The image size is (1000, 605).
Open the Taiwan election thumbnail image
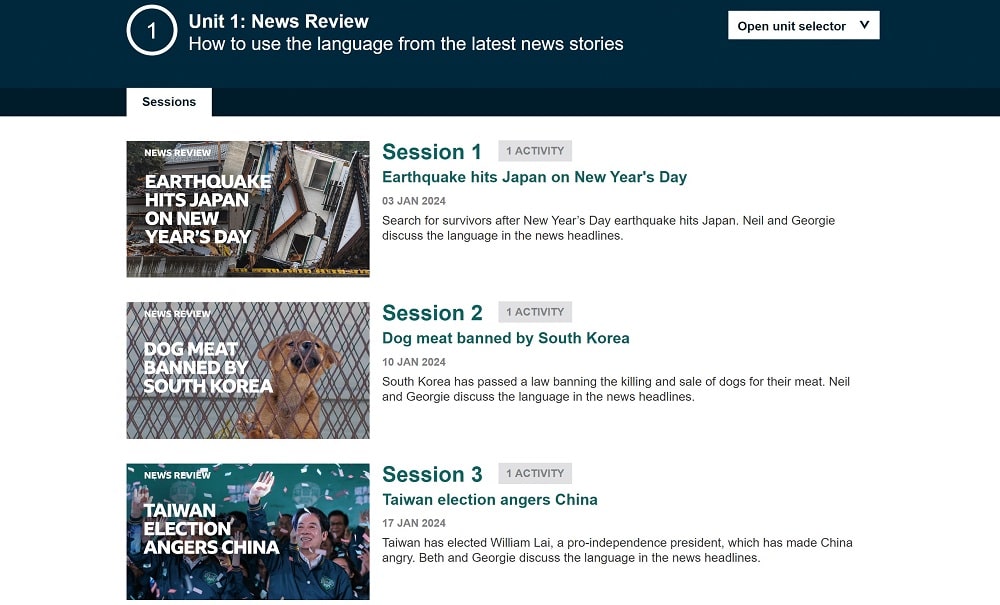point(248,531)
